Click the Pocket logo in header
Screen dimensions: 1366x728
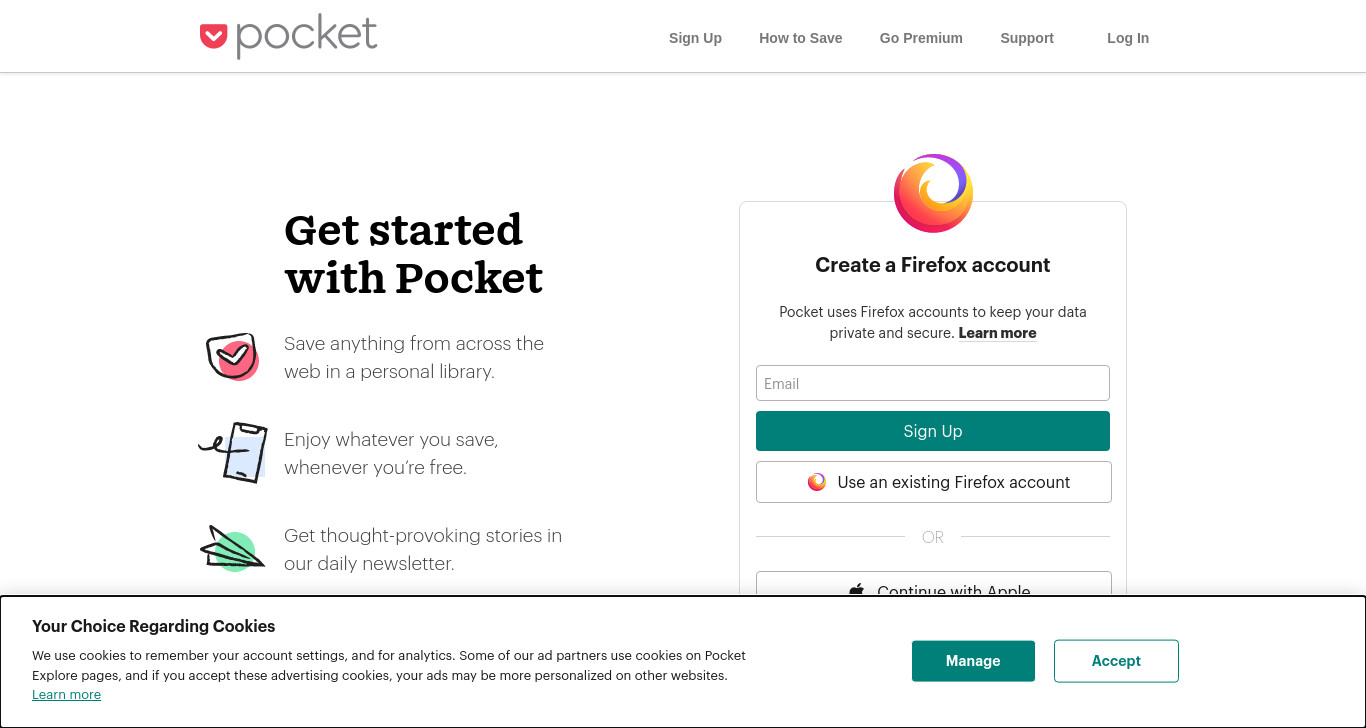coord(288,37)
